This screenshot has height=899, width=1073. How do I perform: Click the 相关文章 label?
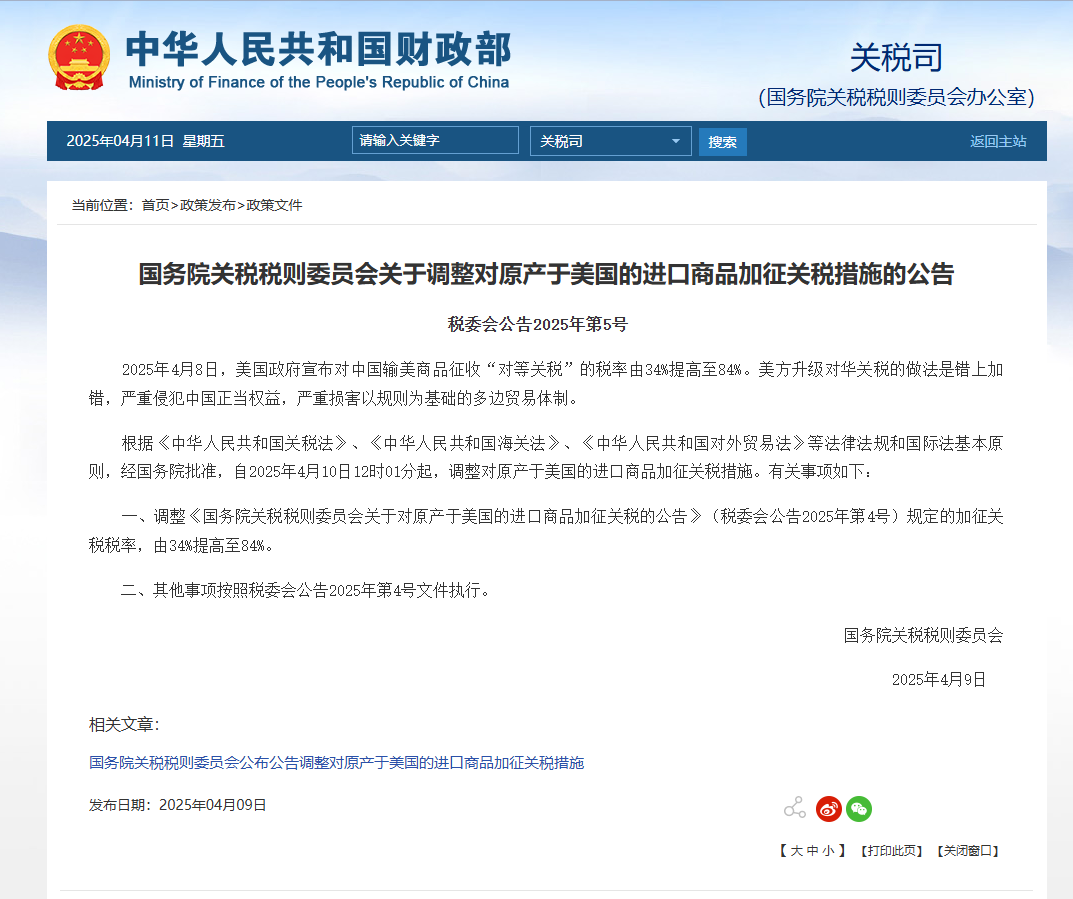point(124,725)
